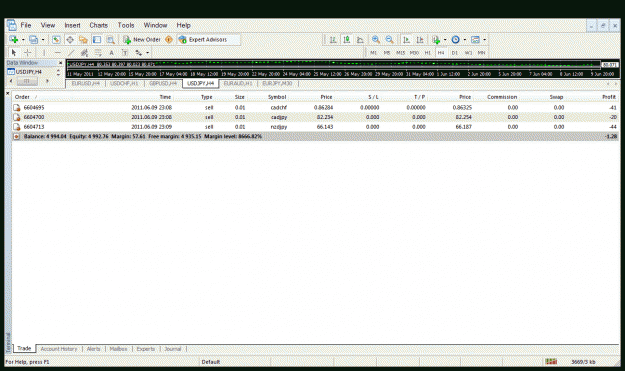Click the Periods clock icon
The width and height of the screenshot is (625, 371).
click(x=455, y=39)
